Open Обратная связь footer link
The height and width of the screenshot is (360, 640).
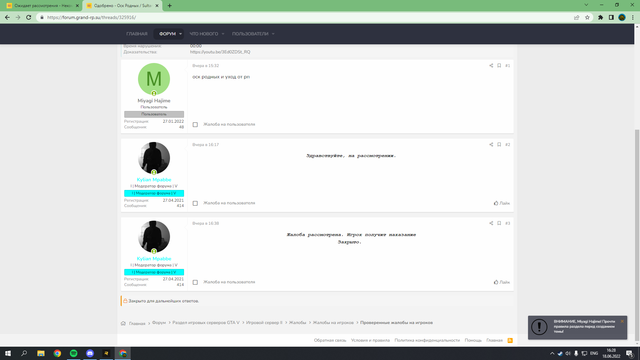(x=330, y=340)
